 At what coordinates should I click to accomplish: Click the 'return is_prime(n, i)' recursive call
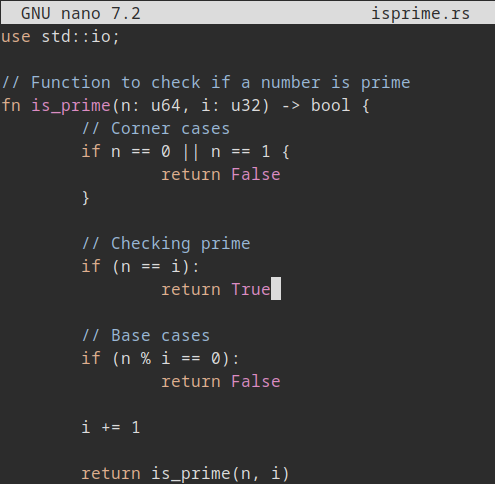[185, 474]
